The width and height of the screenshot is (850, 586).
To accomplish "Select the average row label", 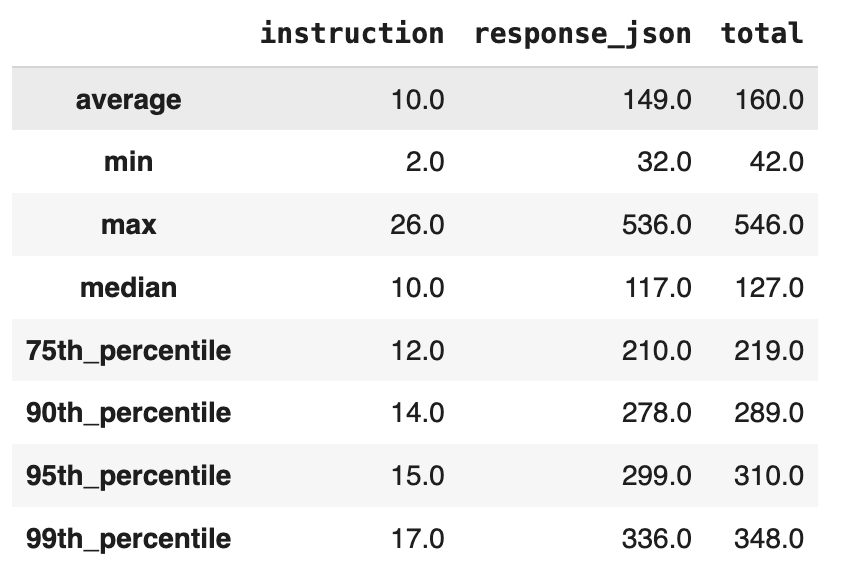I will pyautogui.click(x=128, y=100).
